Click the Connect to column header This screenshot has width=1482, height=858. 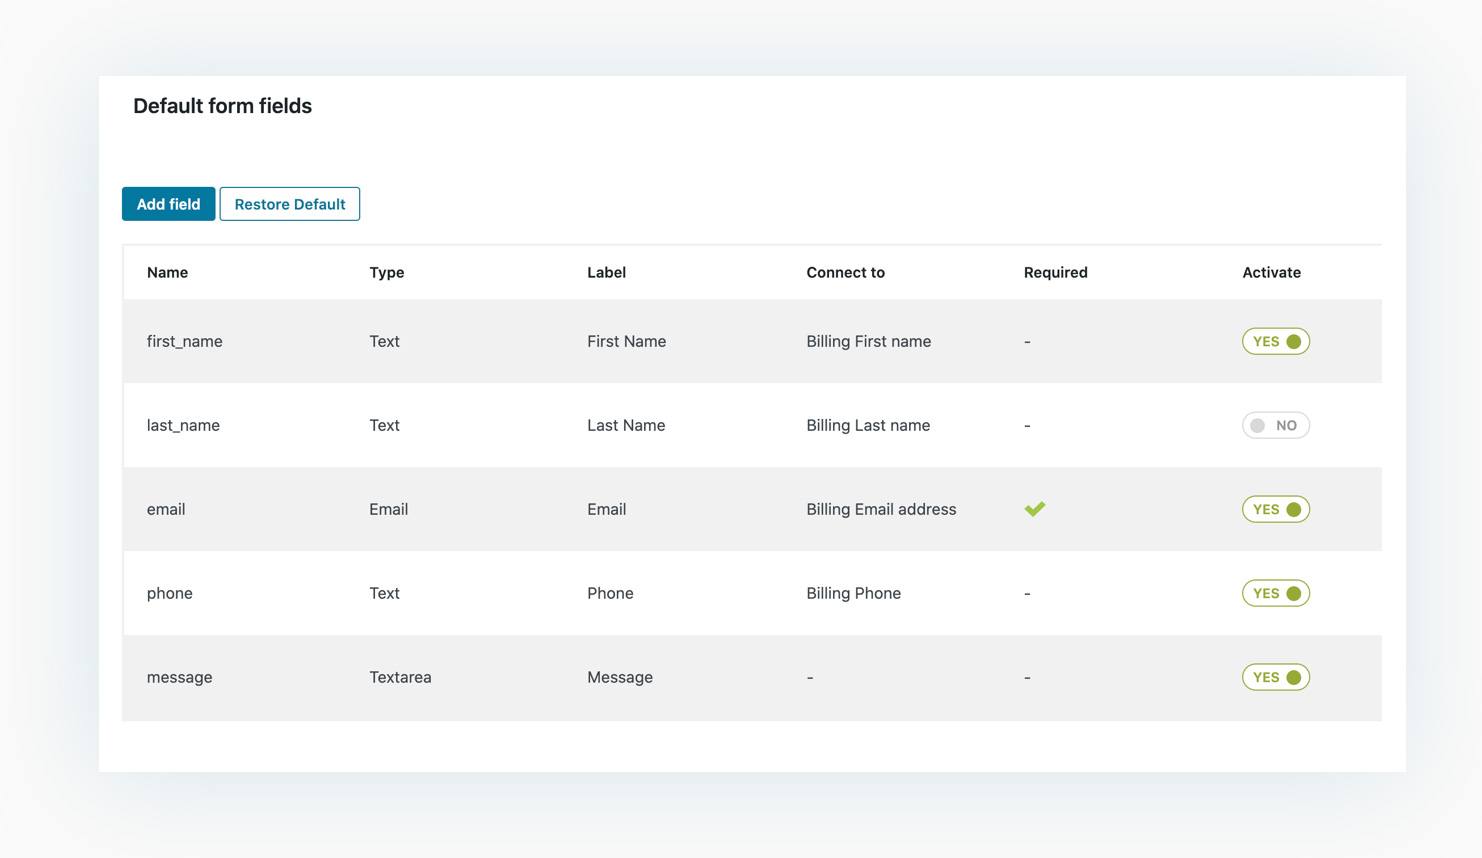click(x=845, y=272)
